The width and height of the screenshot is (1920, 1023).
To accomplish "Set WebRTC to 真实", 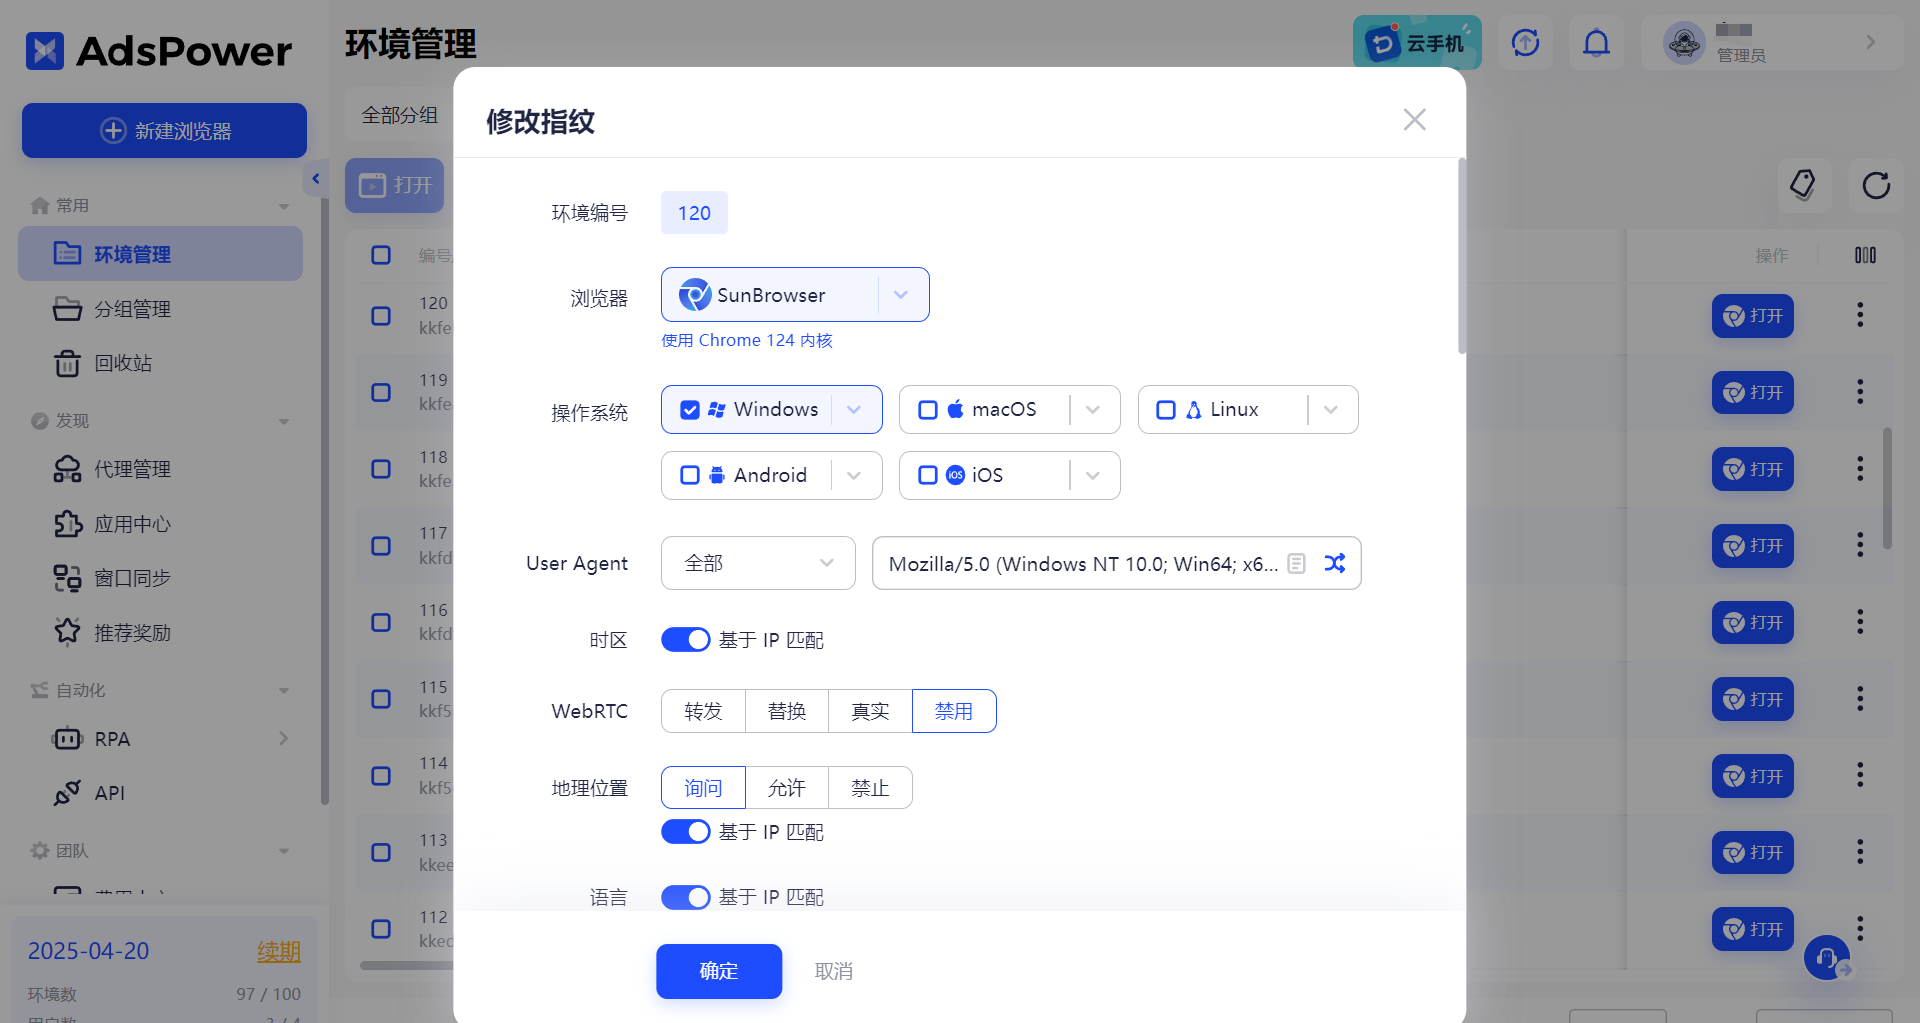I will tap(870, 711).
